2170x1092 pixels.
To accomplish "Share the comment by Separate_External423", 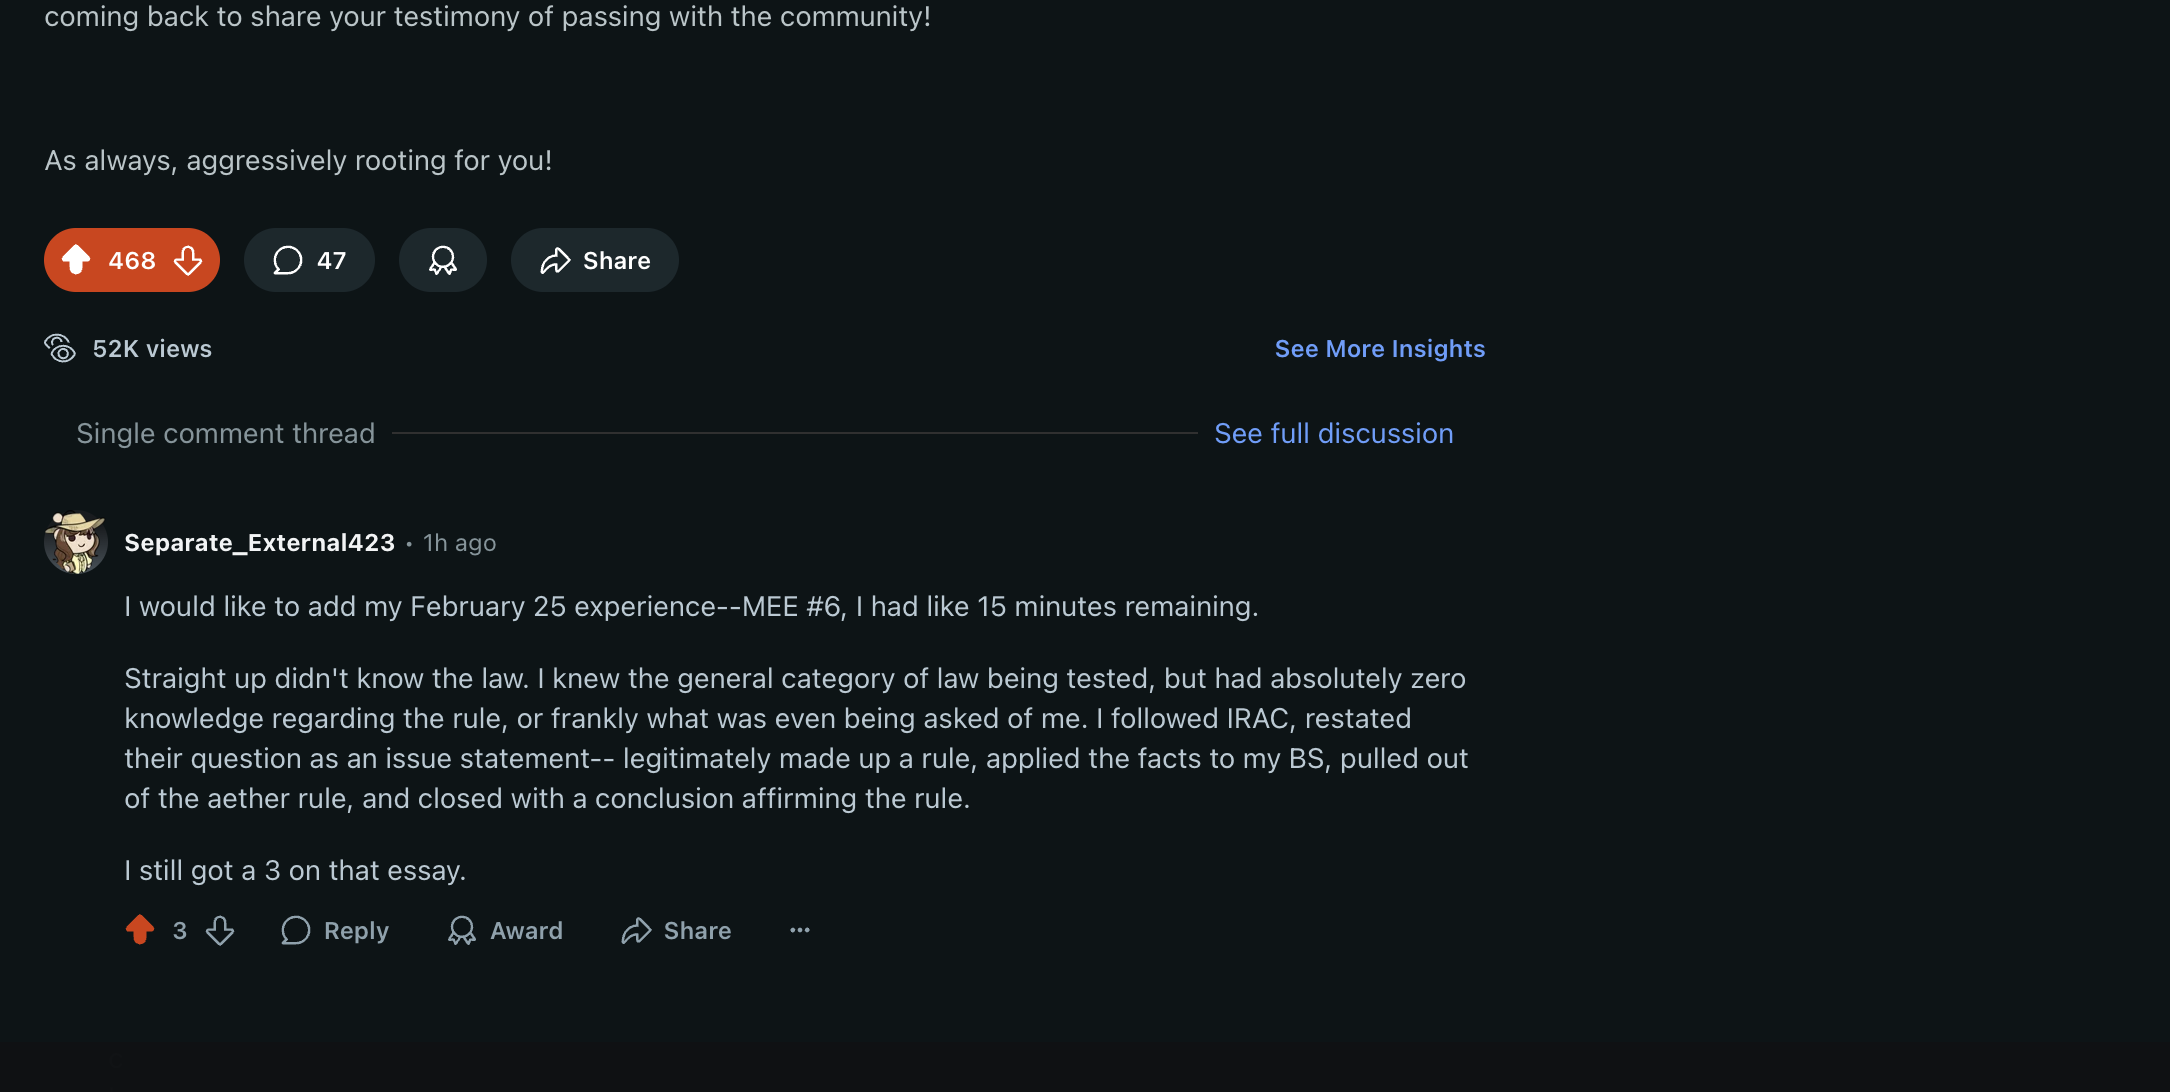I will click(x=676, y=930).
